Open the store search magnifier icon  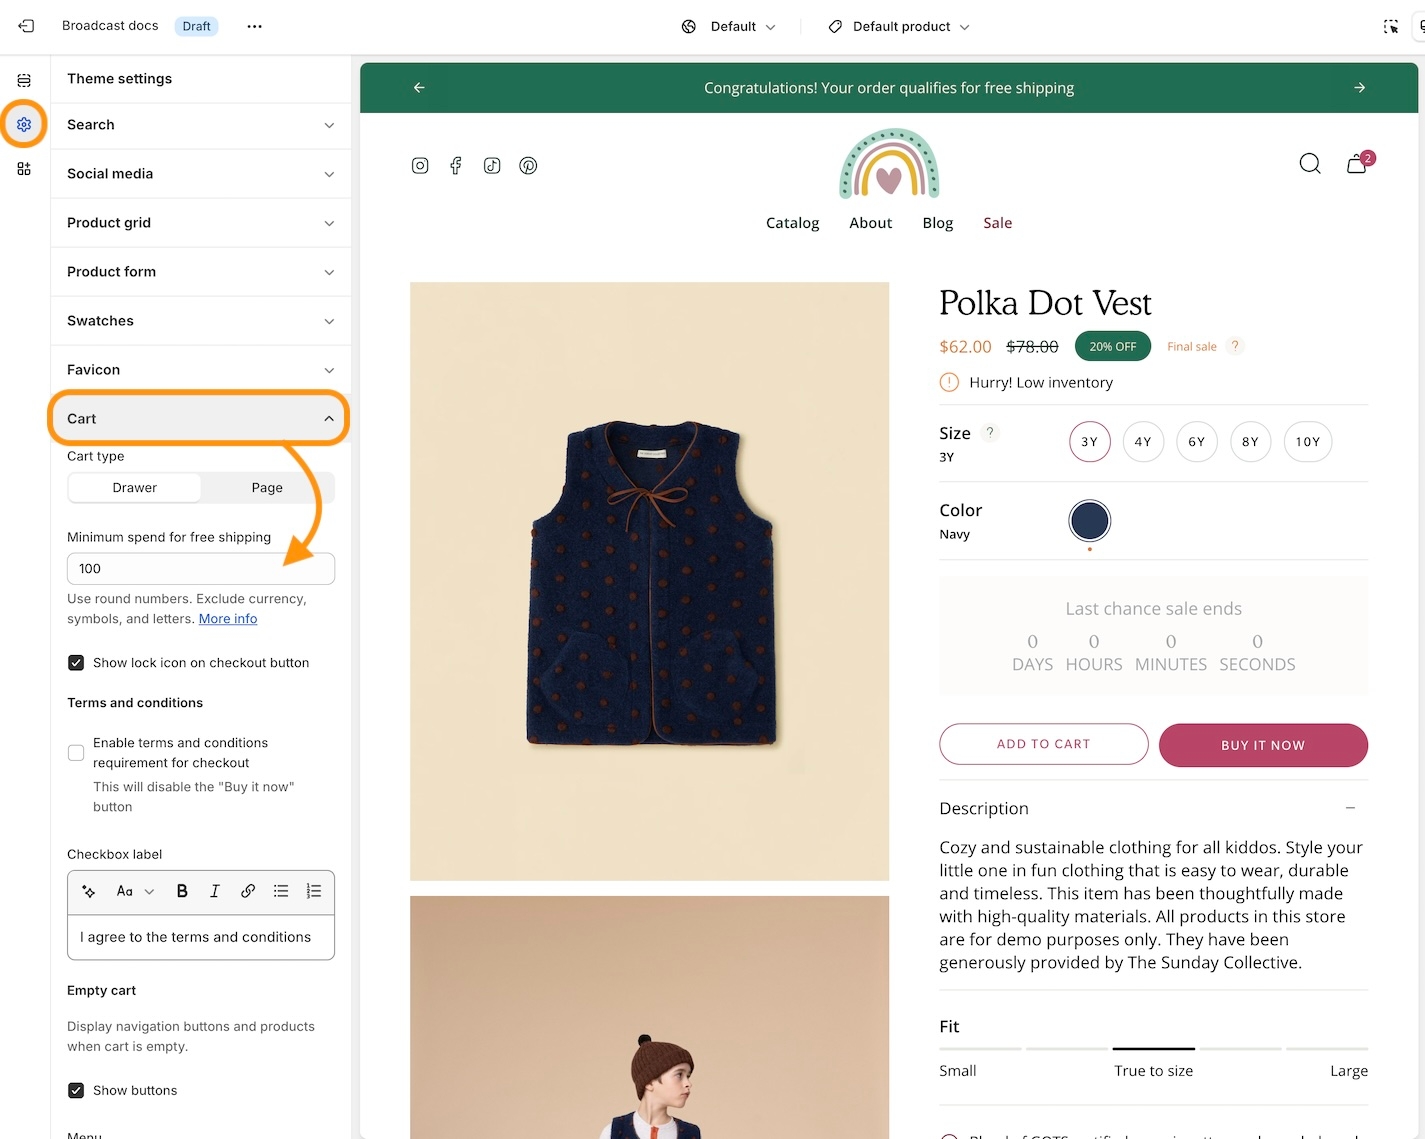click(1309, 164)
